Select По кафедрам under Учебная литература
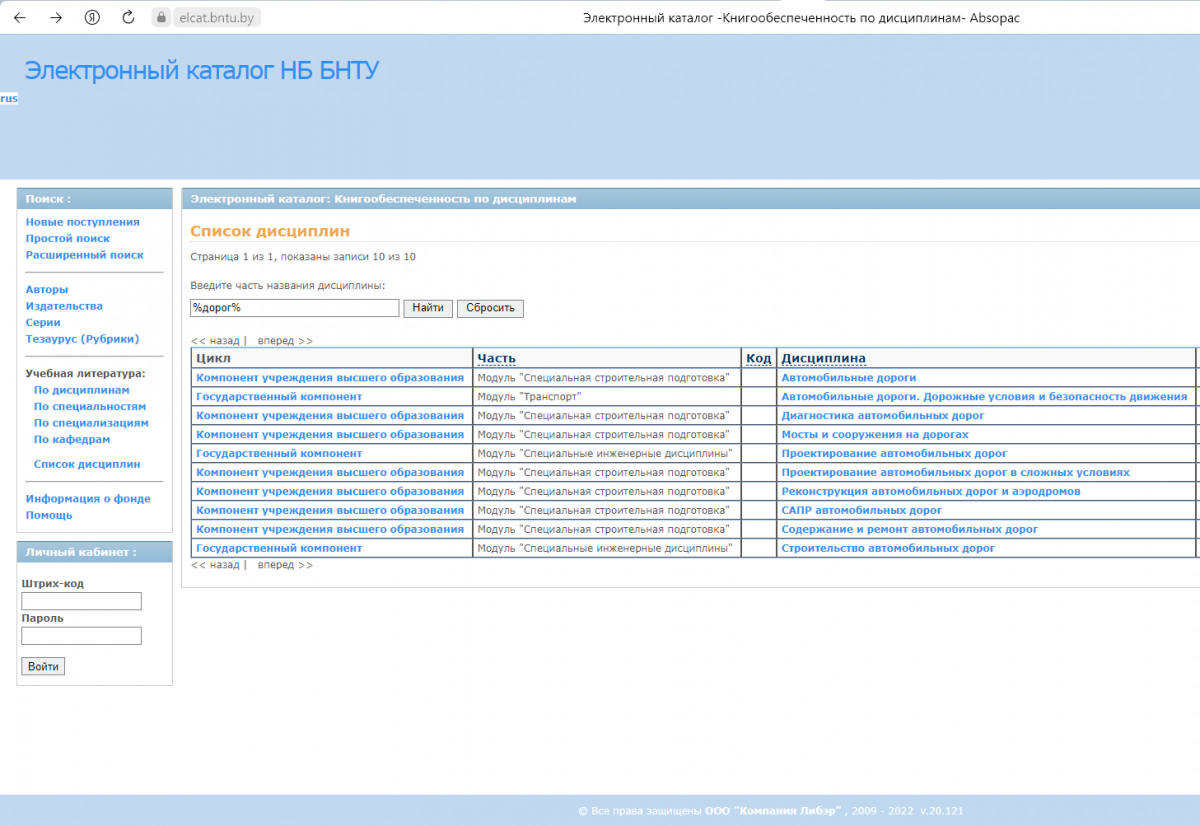 click(71, 439)
